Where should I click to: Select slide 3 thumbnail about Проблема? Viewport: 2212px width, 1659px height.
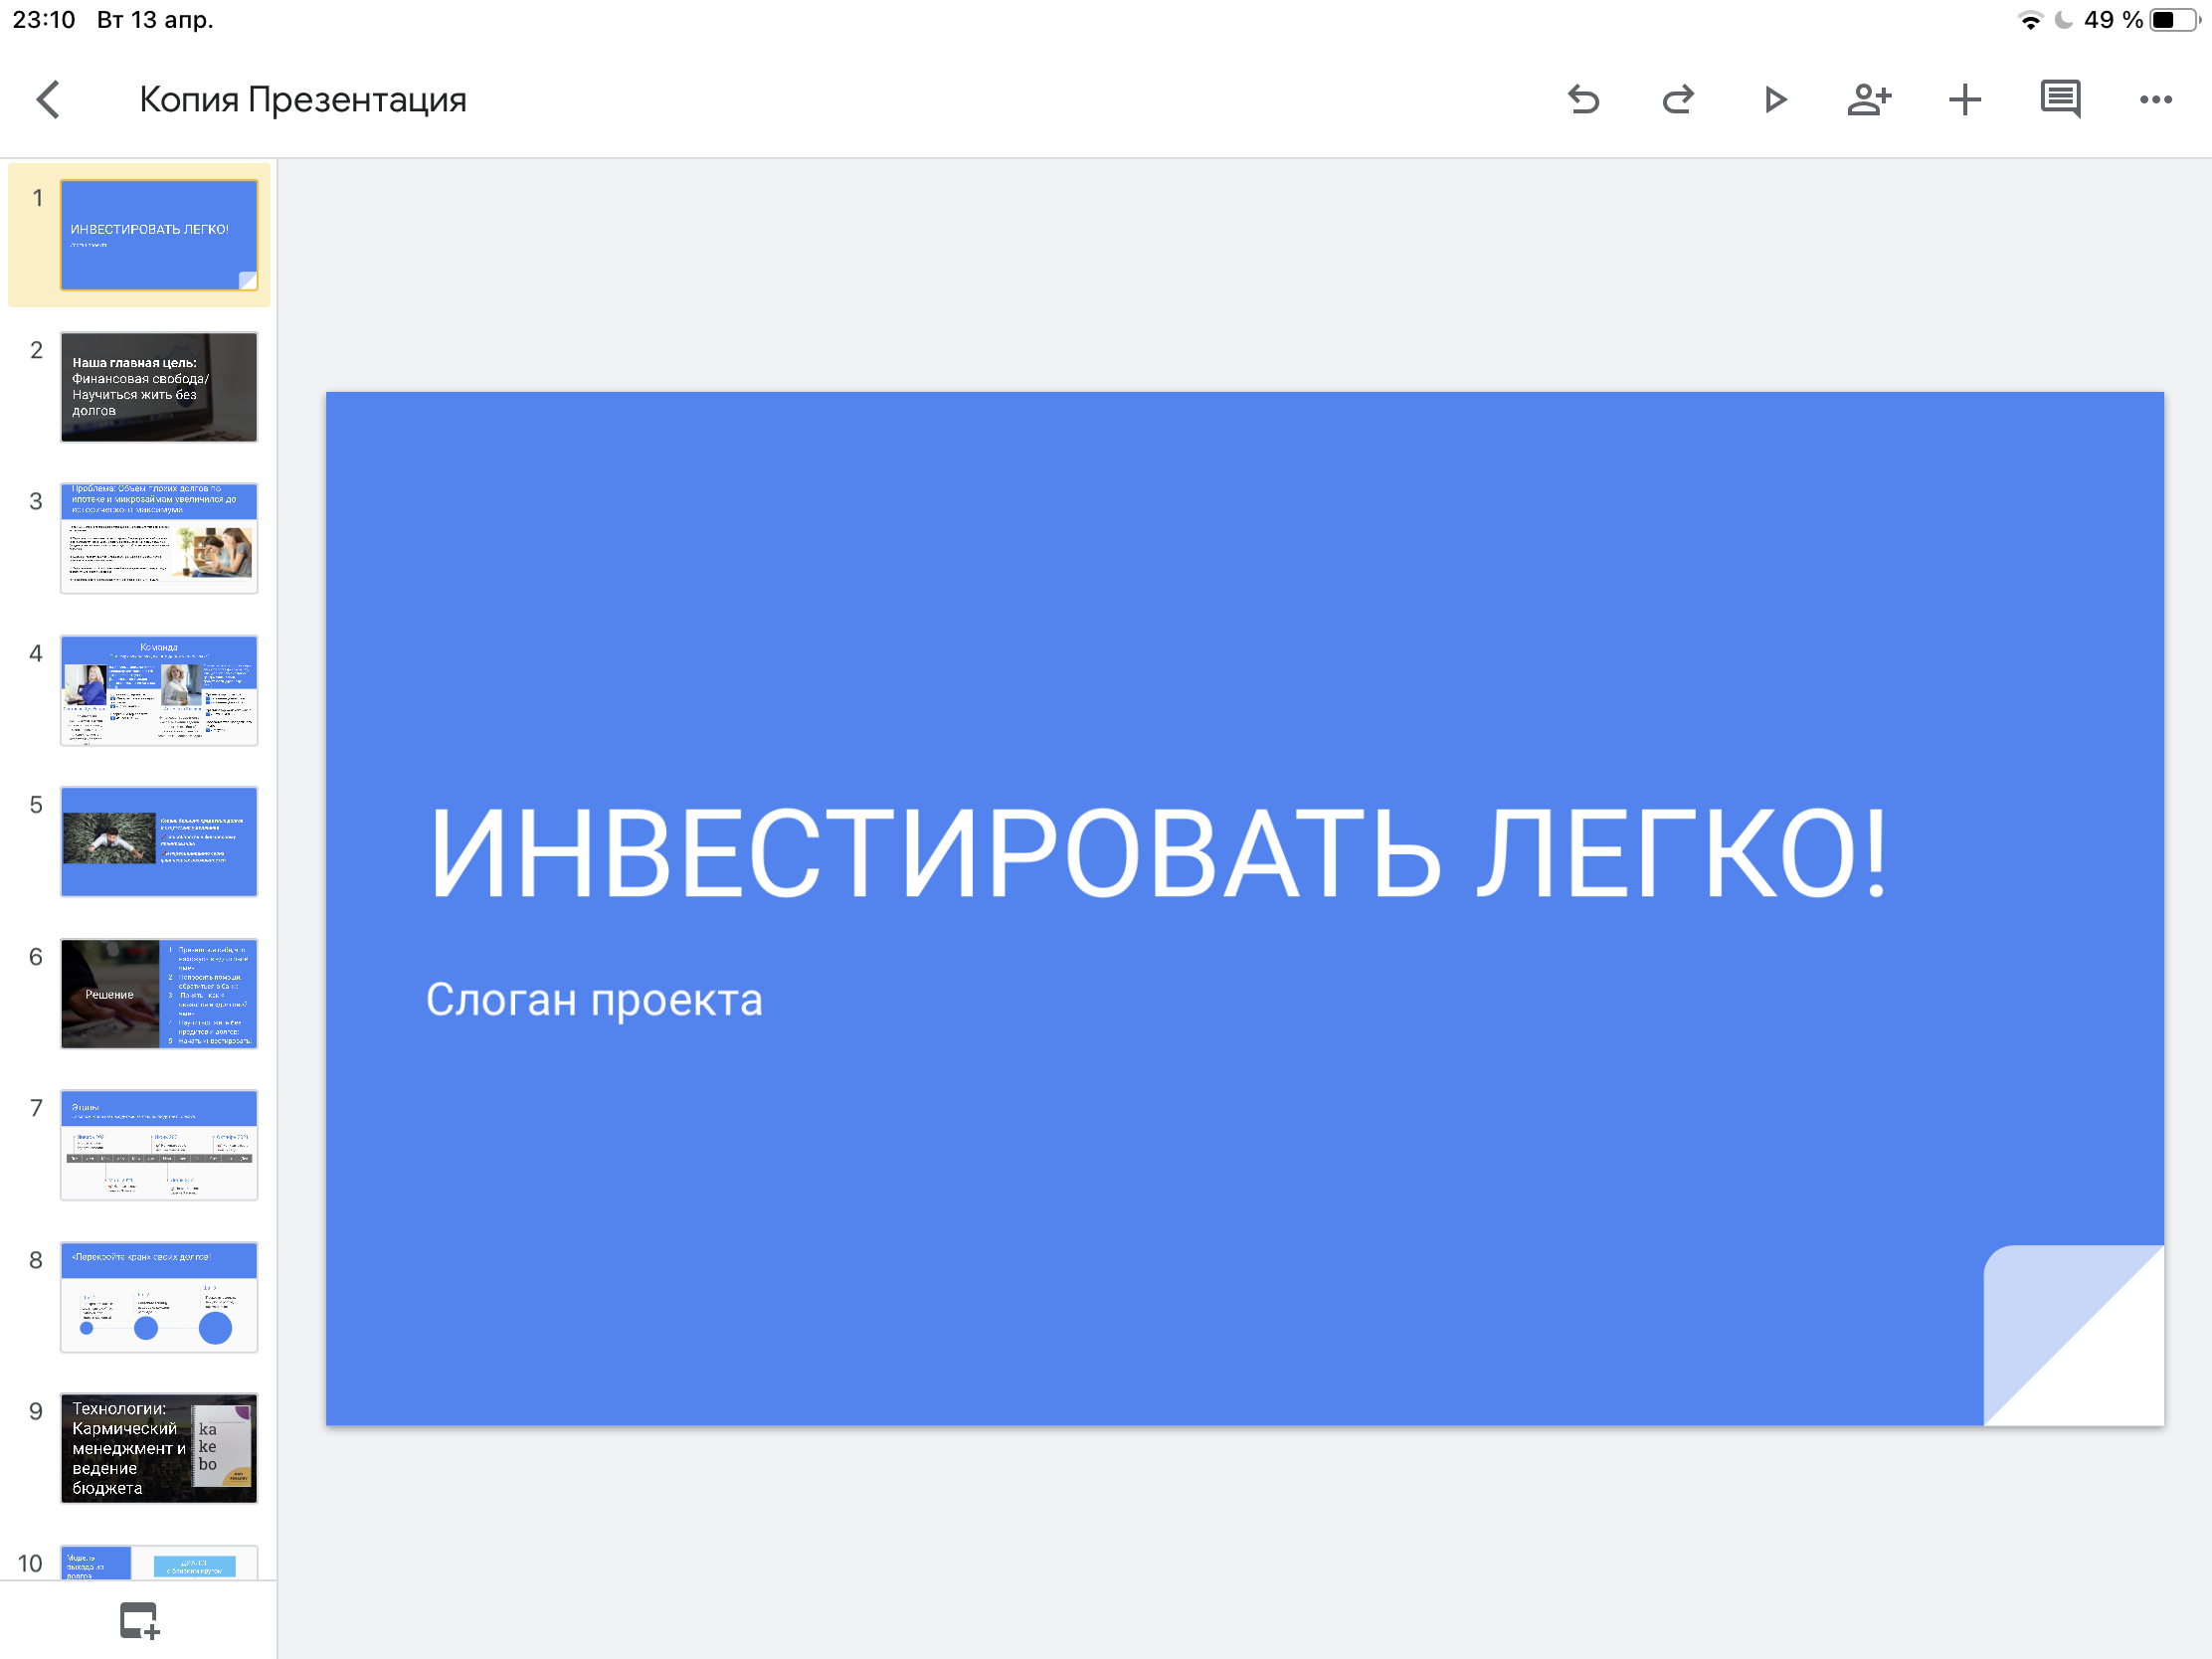(x=159, y=538)
